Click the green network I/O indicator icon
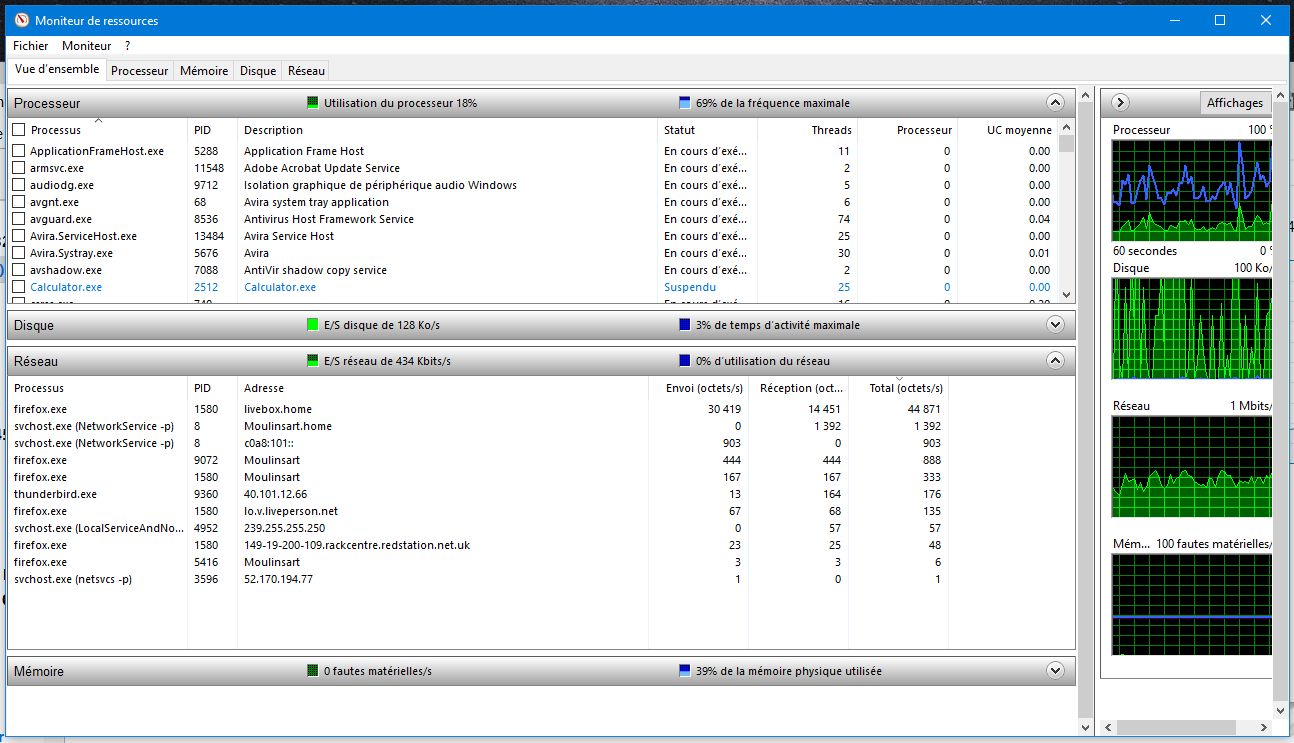This screenshot has width=1294, height=743. 312,361
